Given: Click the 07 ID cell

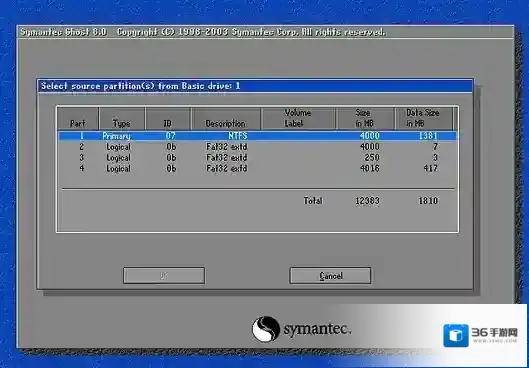Looking at the screenshot, I should click(171, 136).
